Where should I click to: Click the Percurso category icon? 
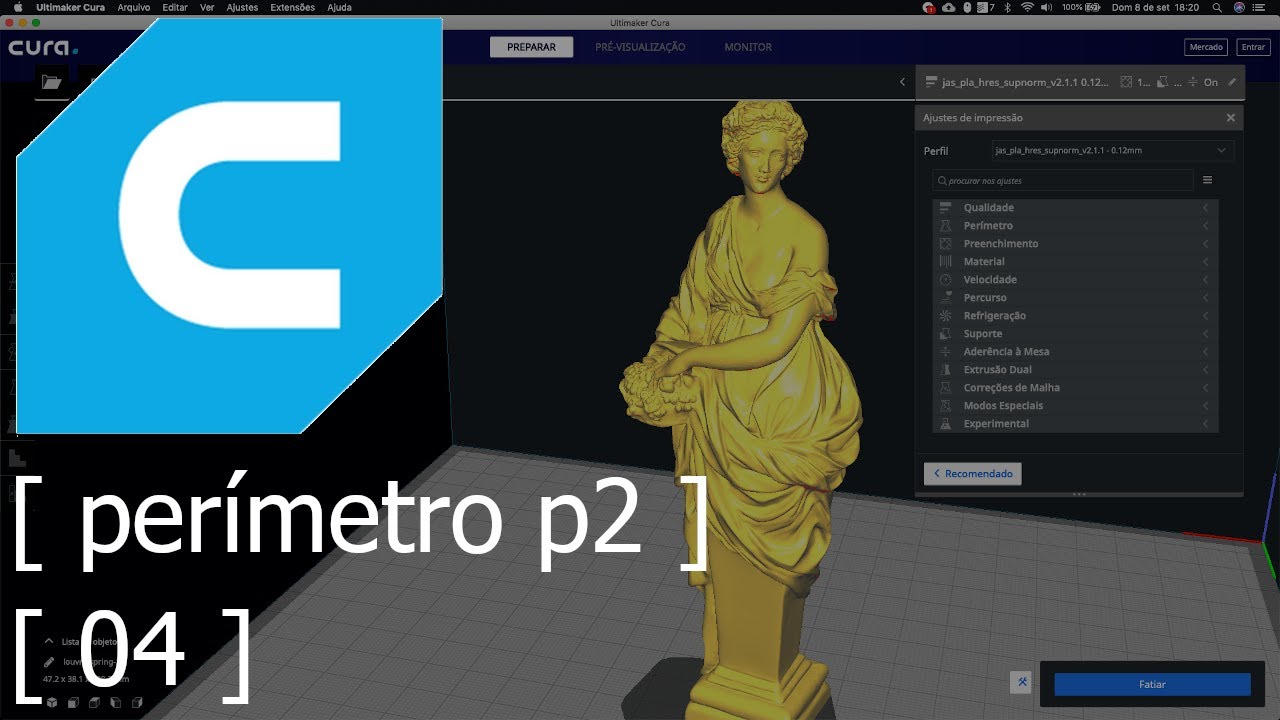(945, 298)
